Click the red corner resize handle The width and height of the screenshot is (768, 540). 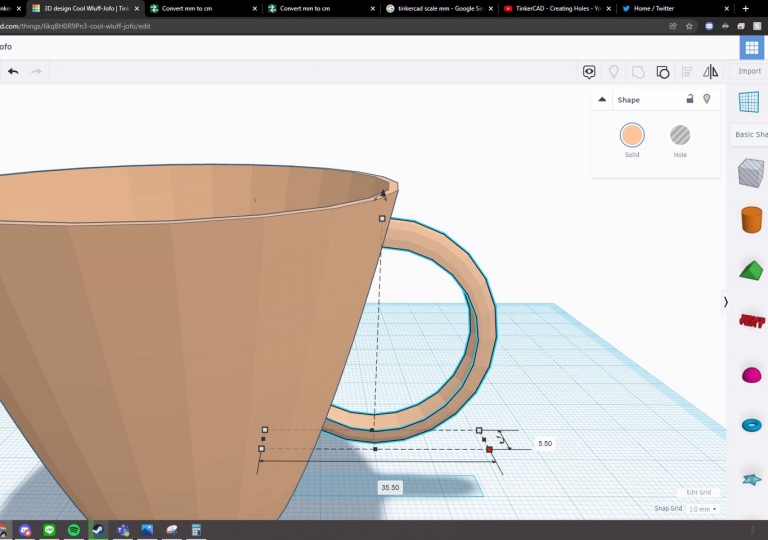pyautogui.click(x=489, y=449)
